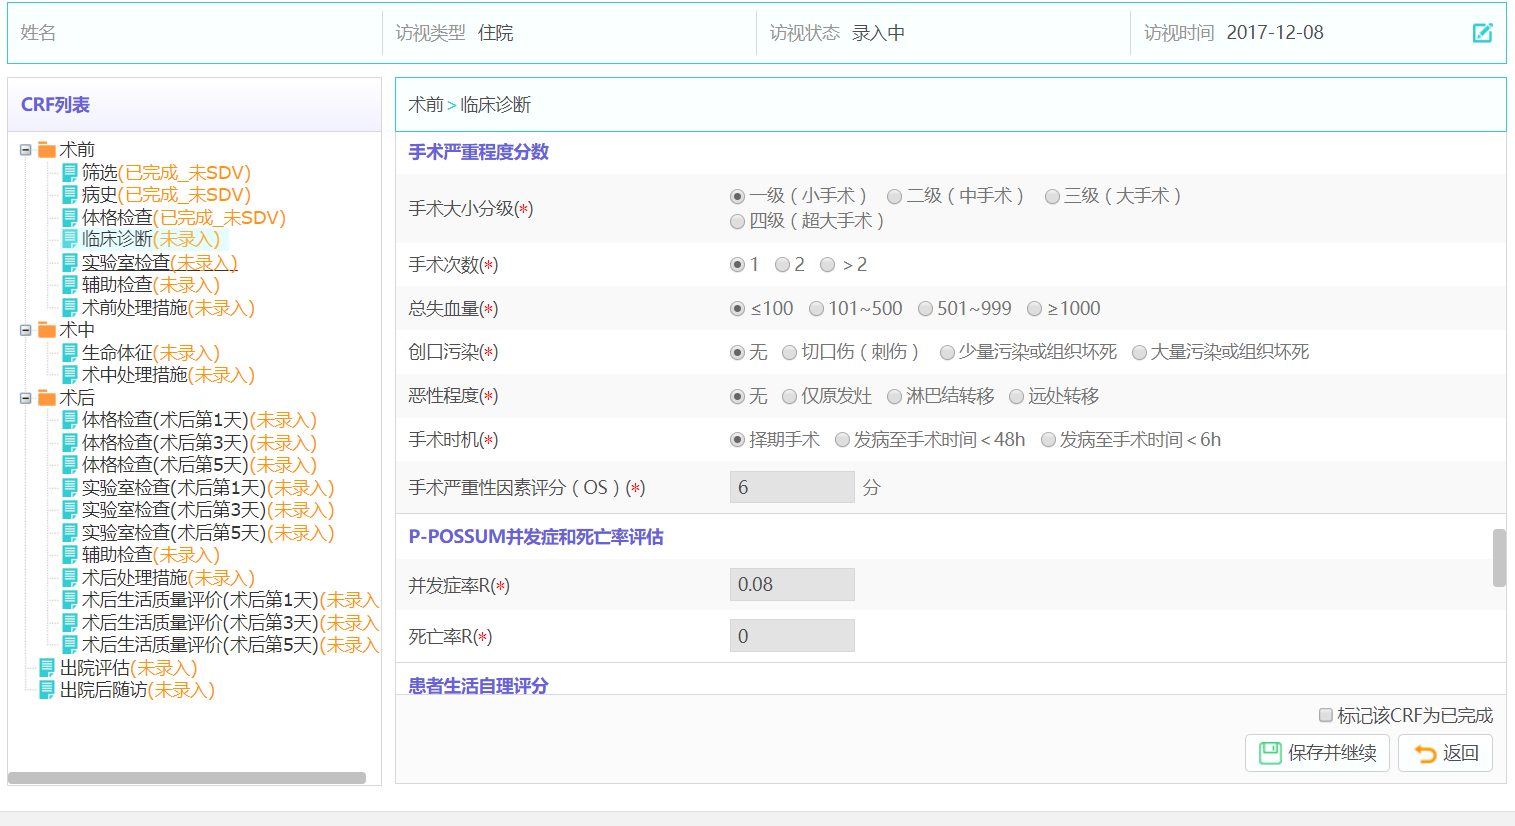Collapse the 术中 tree node

tap(26, 330)
